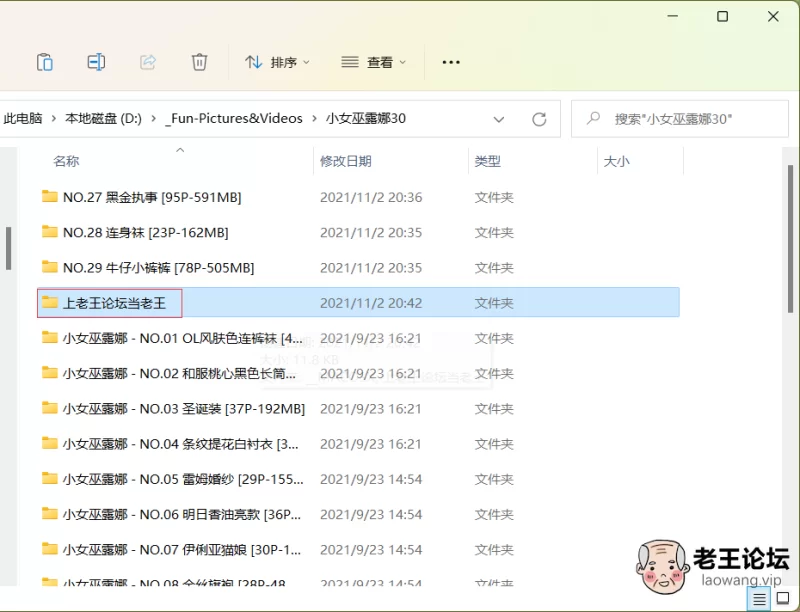Click the magnifier icon in the search box

pyautogui.click(x=592, y=117)
